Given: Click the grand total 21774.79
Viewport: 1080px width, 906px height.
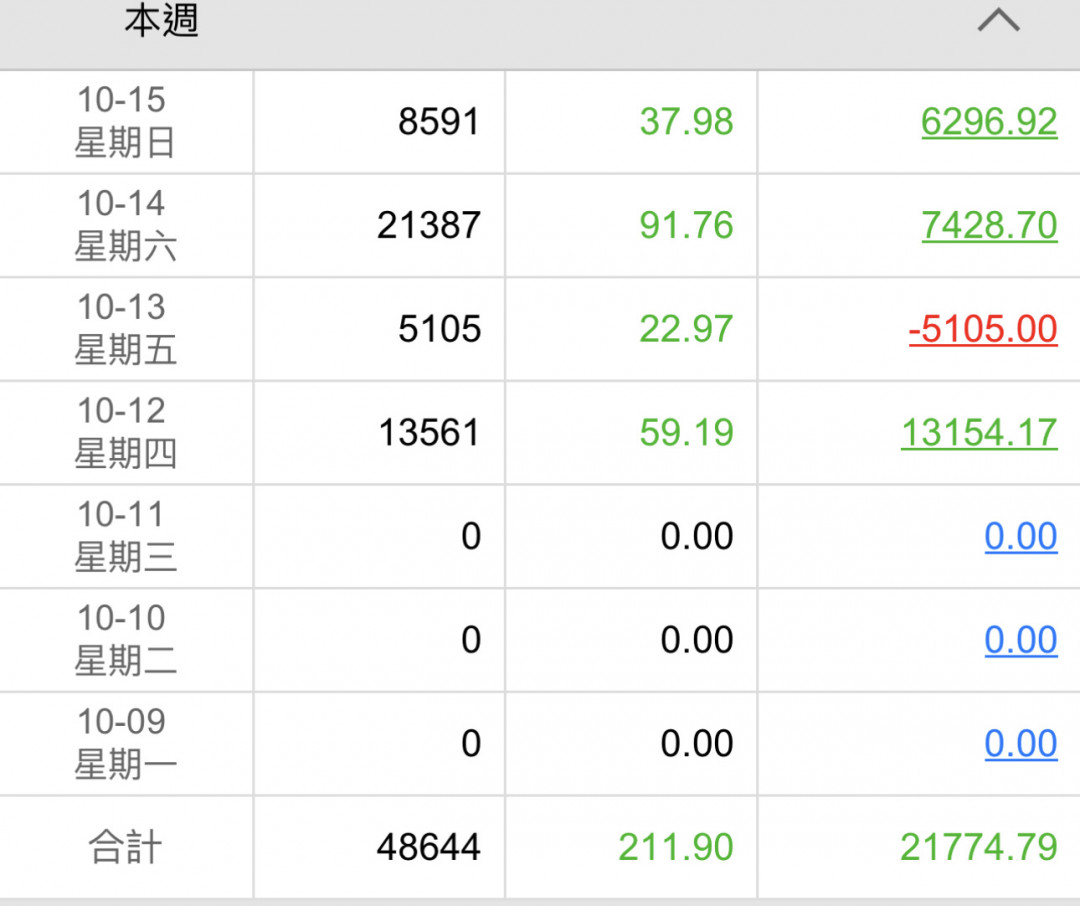Looking at the screenshot, I should point(979,847).
